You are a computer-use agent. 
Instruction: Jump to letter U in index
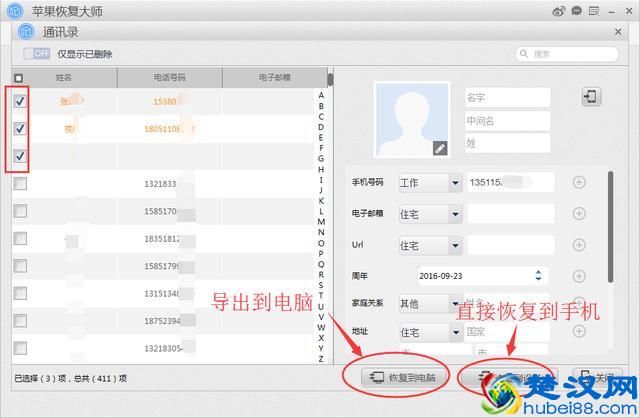[321, 306]
